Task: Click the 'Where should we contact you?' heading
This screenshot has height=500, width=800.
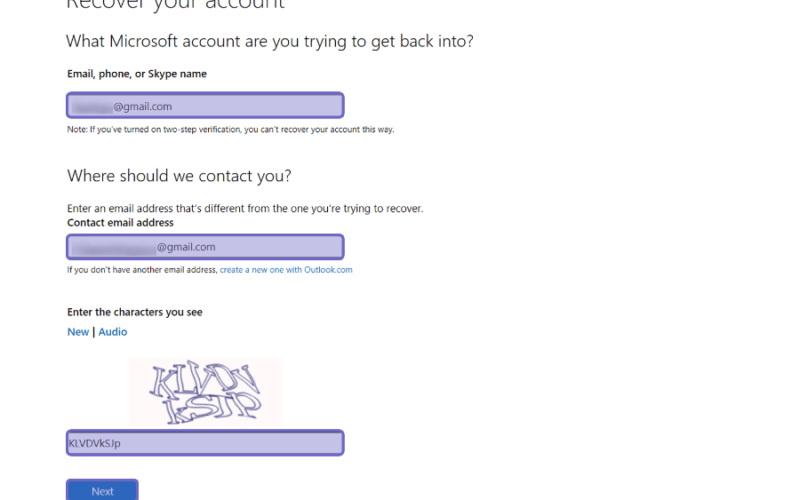Action: coord(179,176)
